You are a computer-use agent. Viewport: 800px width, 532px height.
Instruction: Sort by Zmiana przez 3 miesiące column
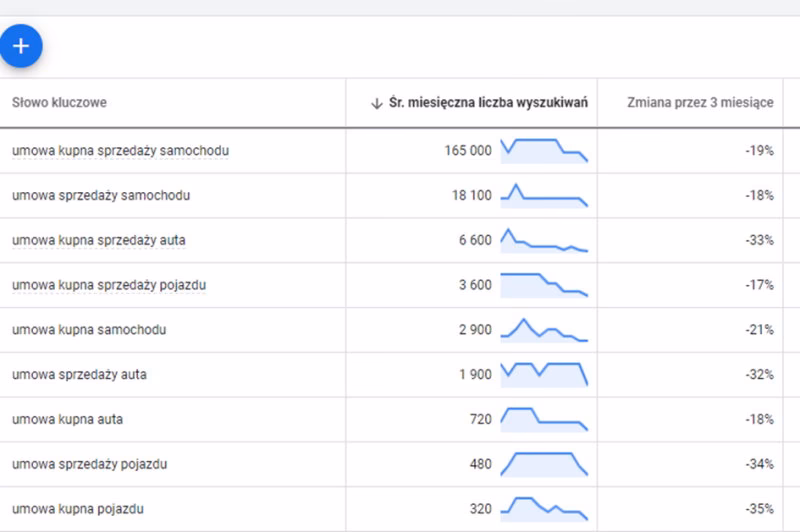(x=700, y=103)
